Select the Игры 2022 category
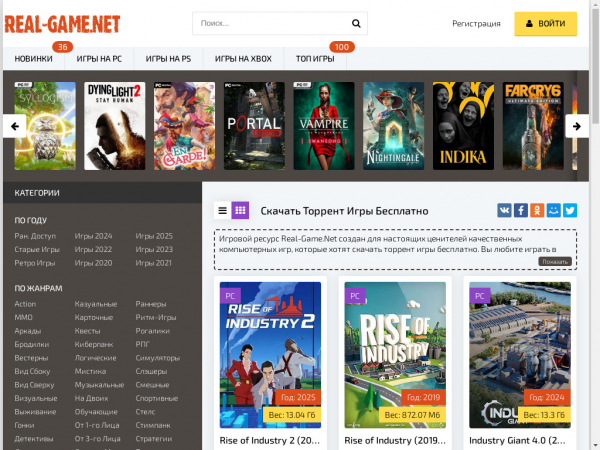 click(x=93, y=249)
